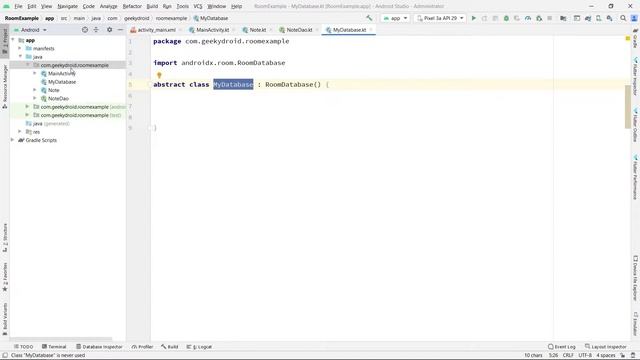Open the SDK Manager icon in toolbar

tap(609, 18)
